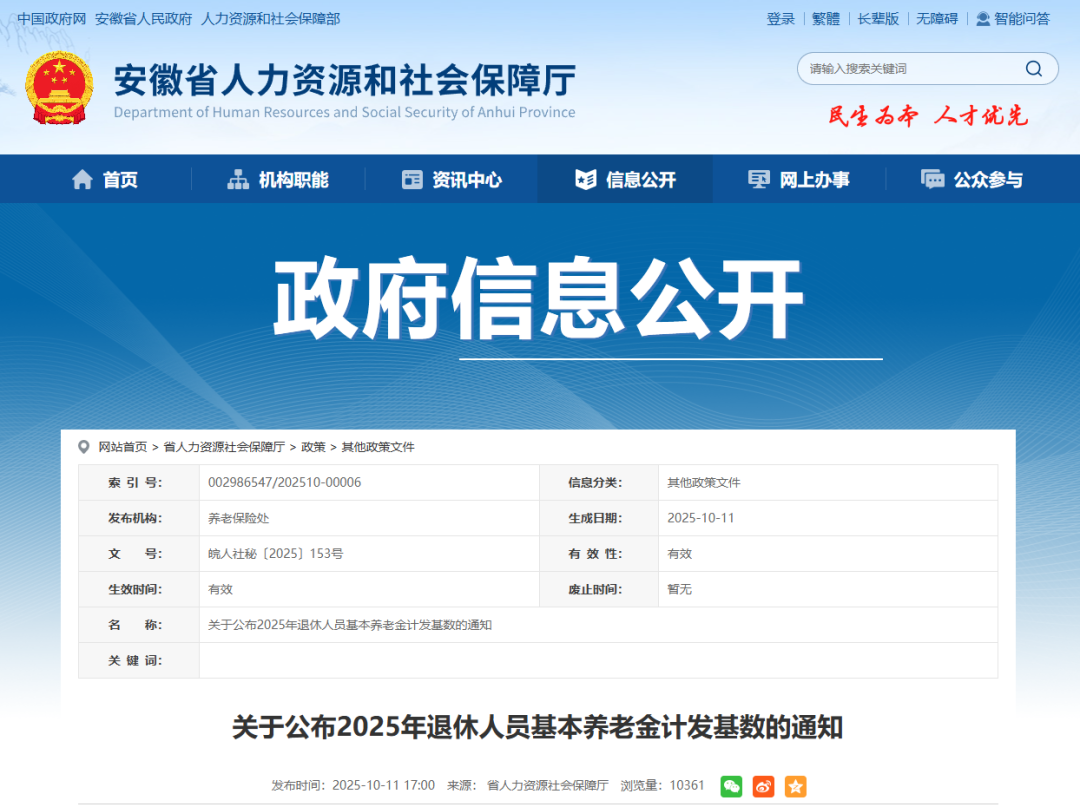1080x807 pixels.
Task: Go to 资讯中心 navigation tab
Action: [x=452, y=180]
